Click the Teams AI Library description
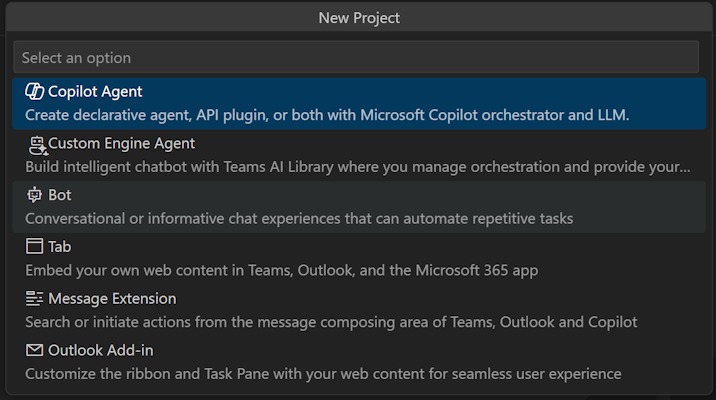716x400 pixels. pos(357,167)
